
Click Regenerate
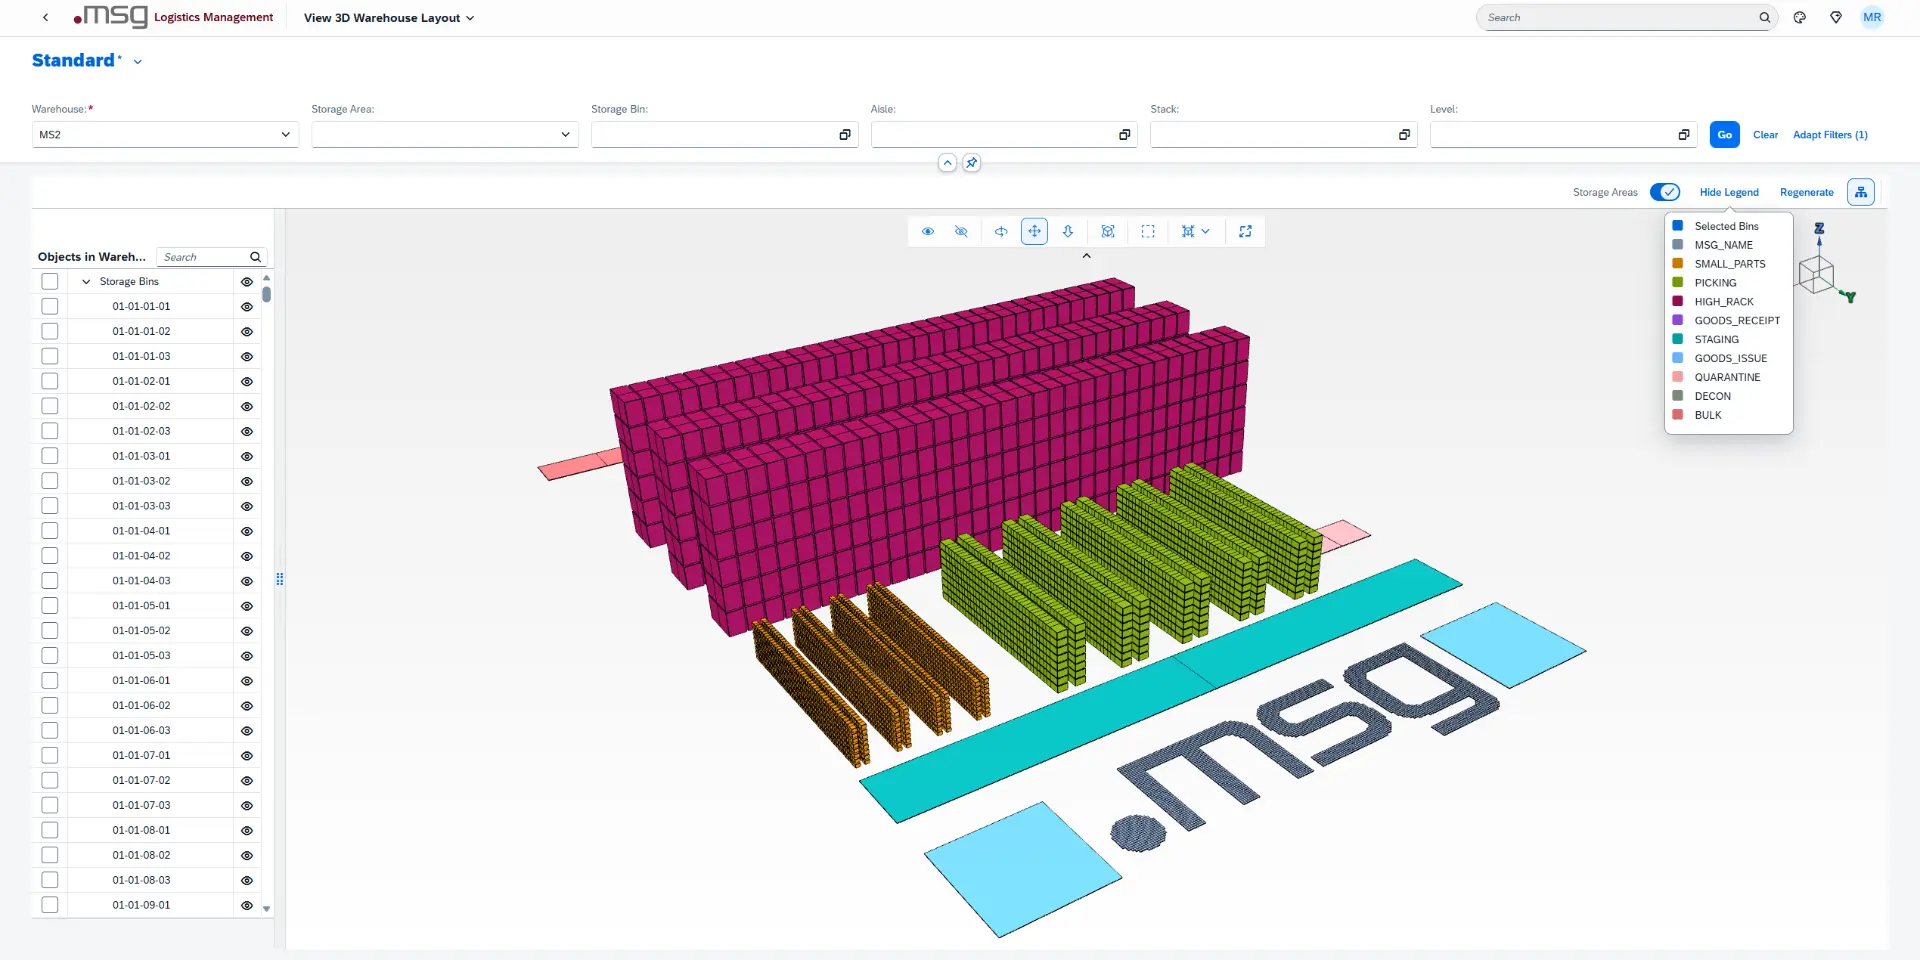coord(1806,192)
